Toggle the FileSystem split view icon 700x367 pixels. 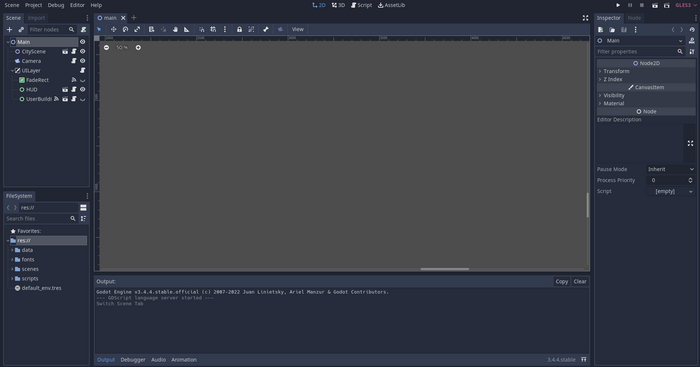click(x=83, y=208)
